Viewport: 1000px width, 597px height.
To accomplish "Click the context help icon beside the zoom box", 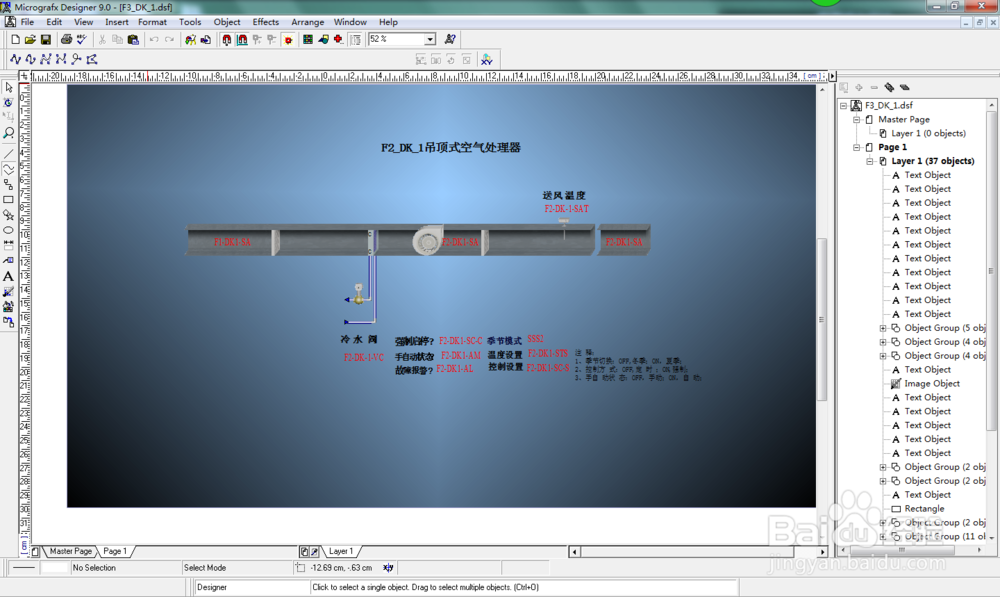I will pyautogui.click(x=450, y=40).
